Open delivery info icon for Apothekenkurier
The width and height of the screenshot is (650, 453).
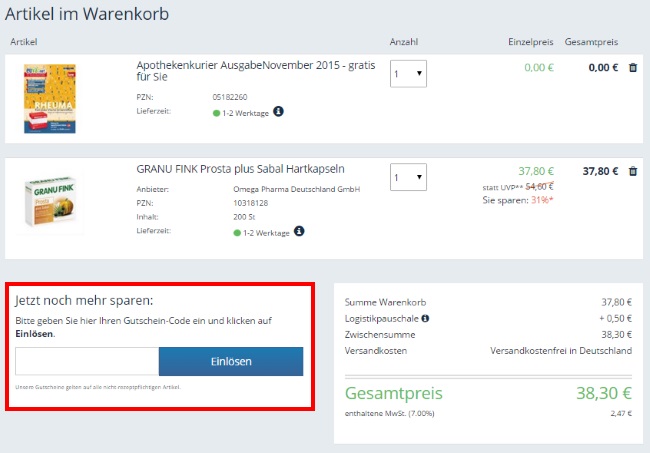pos(278,111)
